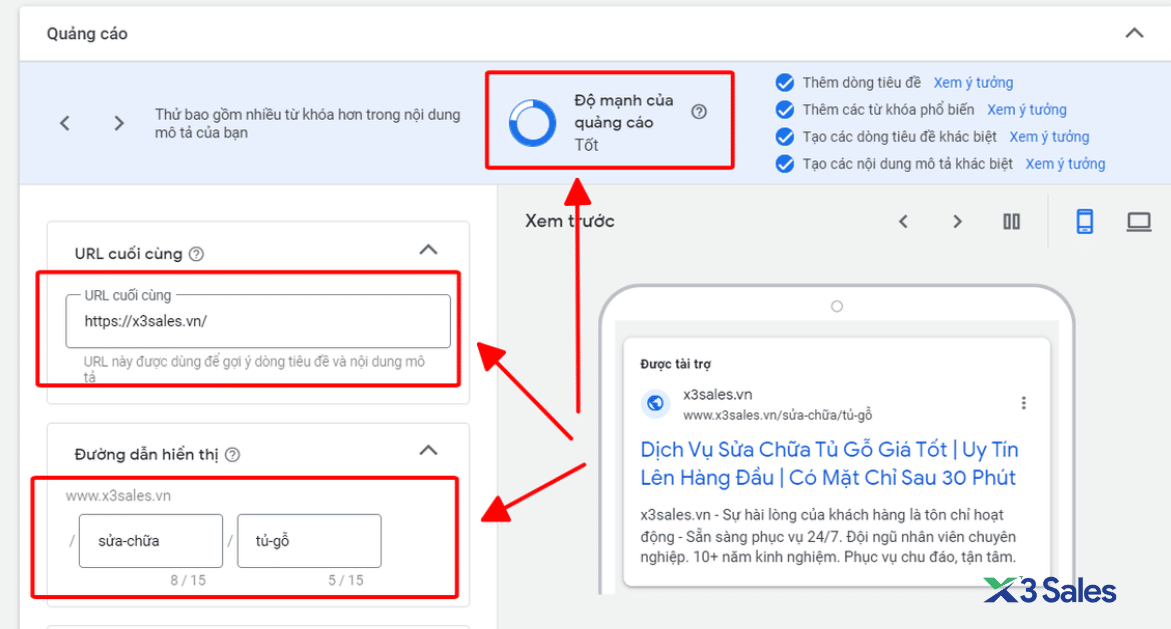Collapse the Đường dẫn hiển thị panel
1171x629 pixels.
[x=428, y=450]
